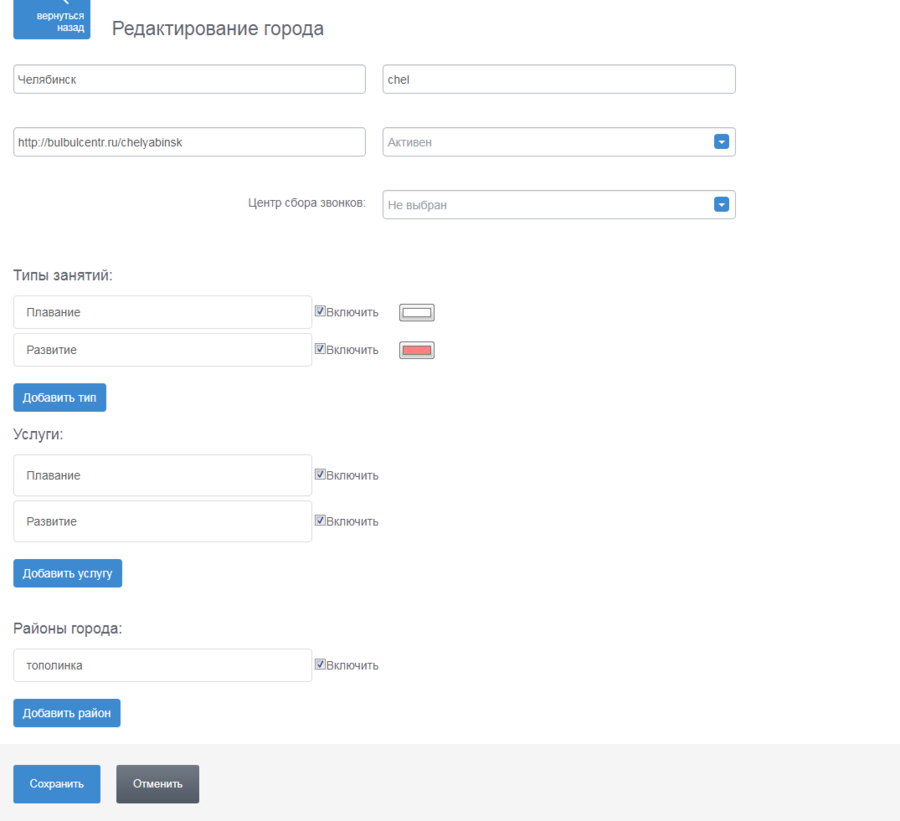Click the blue arrow of the 'Активен' dropdown
Screen dimensions: 900x821
[721, 142]
